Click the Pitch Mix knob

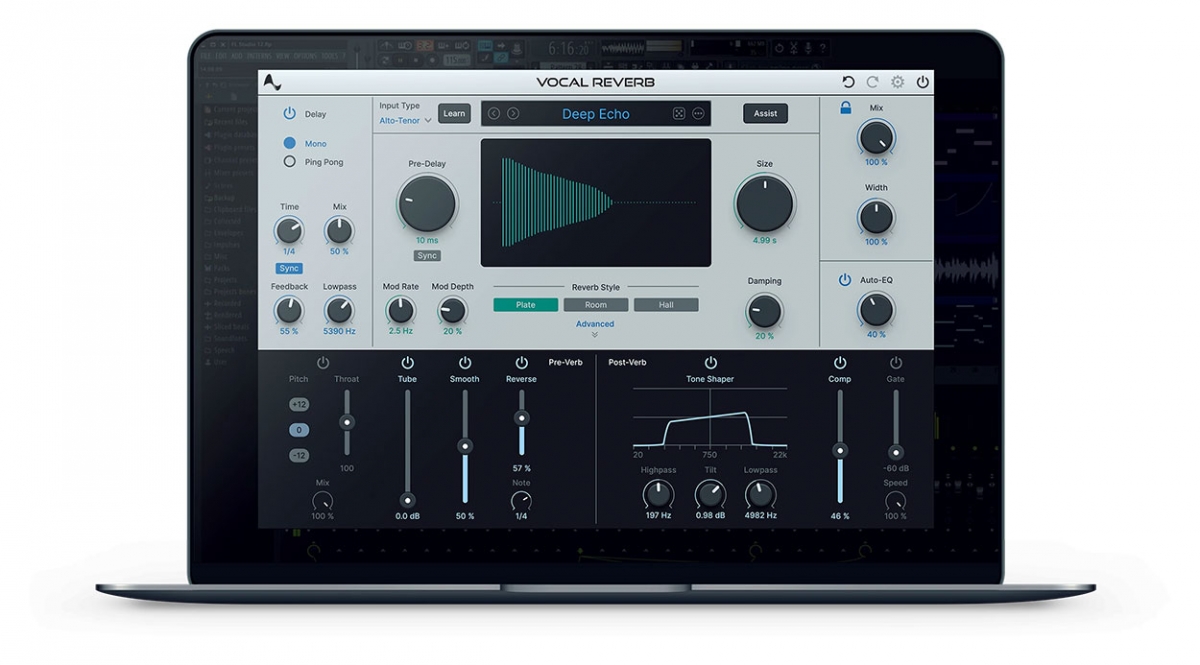tap(322, 501)
